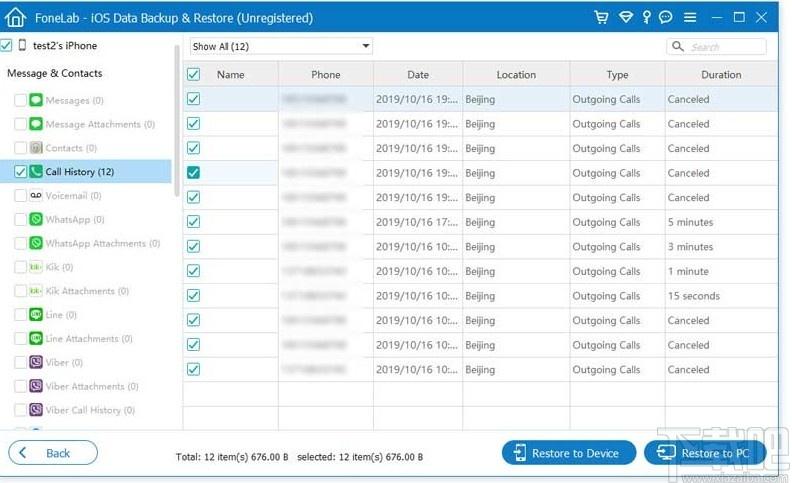Select Line Attachments (0) label
Image resolution: width=792 pixels, height=483 pixels.
89,338
